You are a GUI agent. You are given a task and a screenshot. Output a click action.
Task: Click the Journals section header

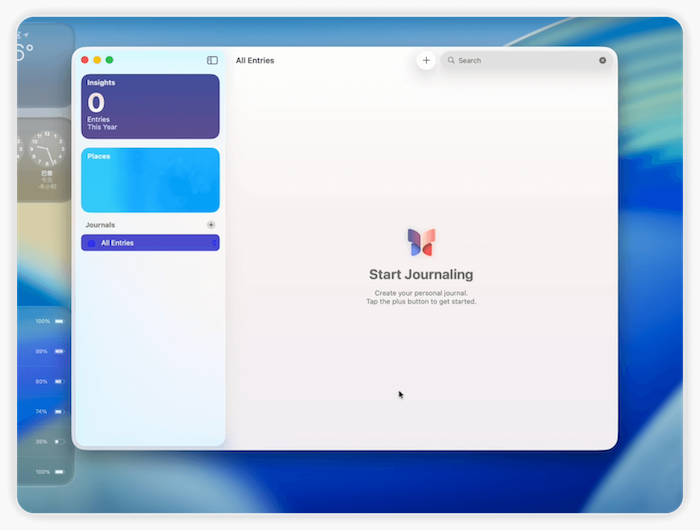[x=100, y=225]
